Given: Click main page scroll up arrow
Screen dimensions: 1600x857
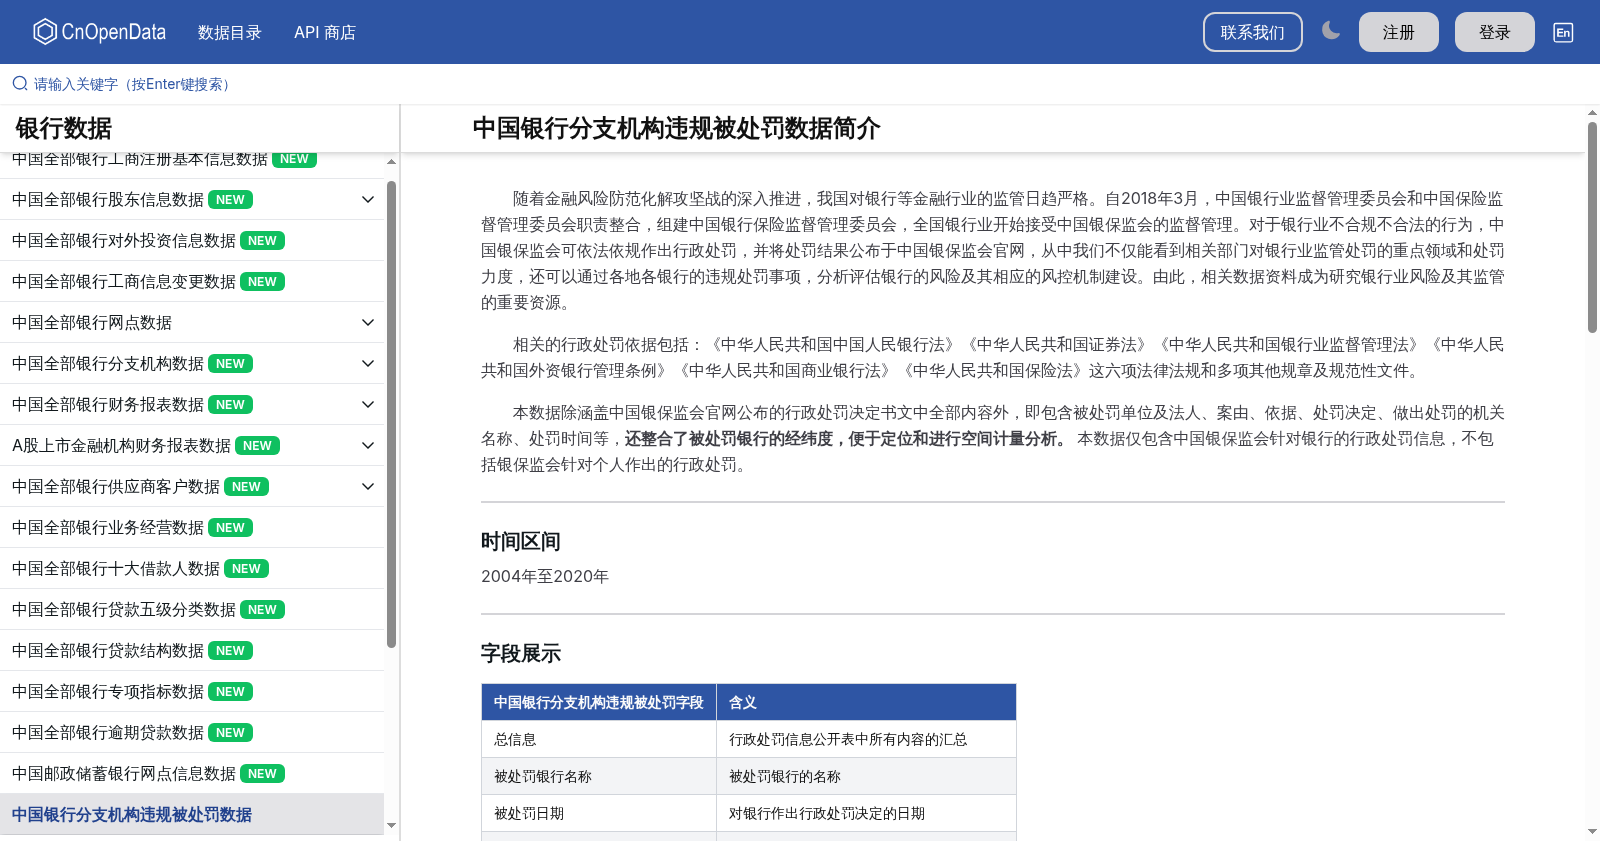Looking at the screenshot, I should click(1592, 111).
